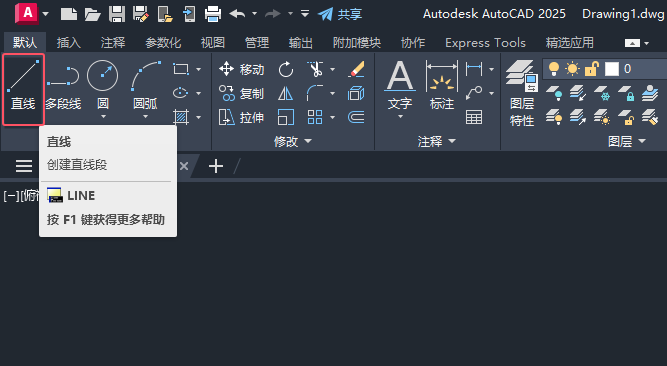Click the Open file folder icon
The height and width of the screenshot is (366, 667).
(x=93, y=14)
